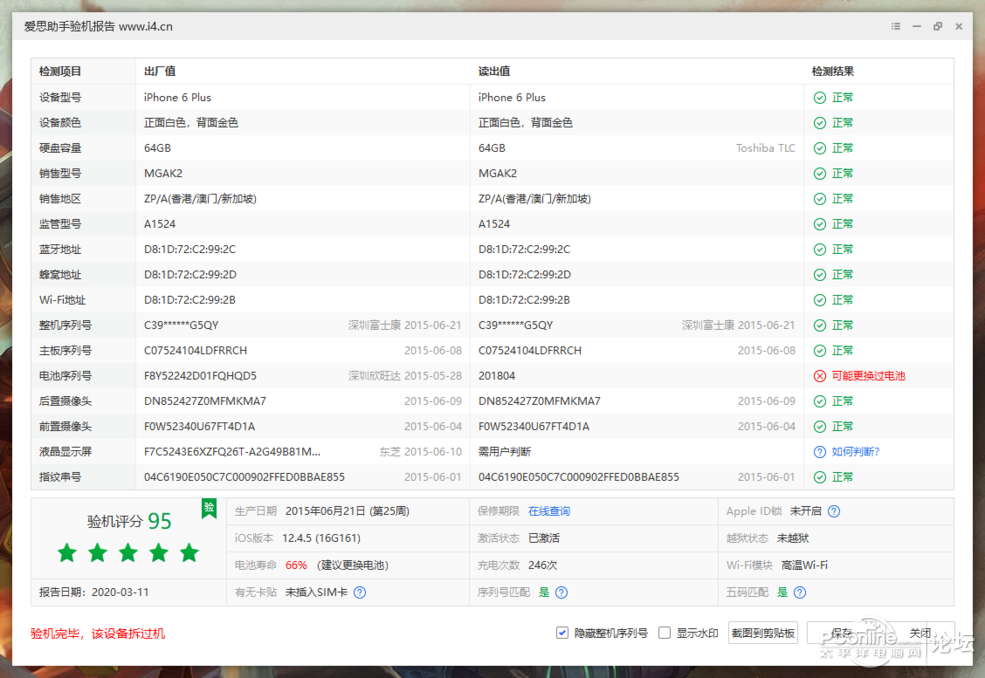Click the green check icon for 设备颜色

(x=820, y=123)
